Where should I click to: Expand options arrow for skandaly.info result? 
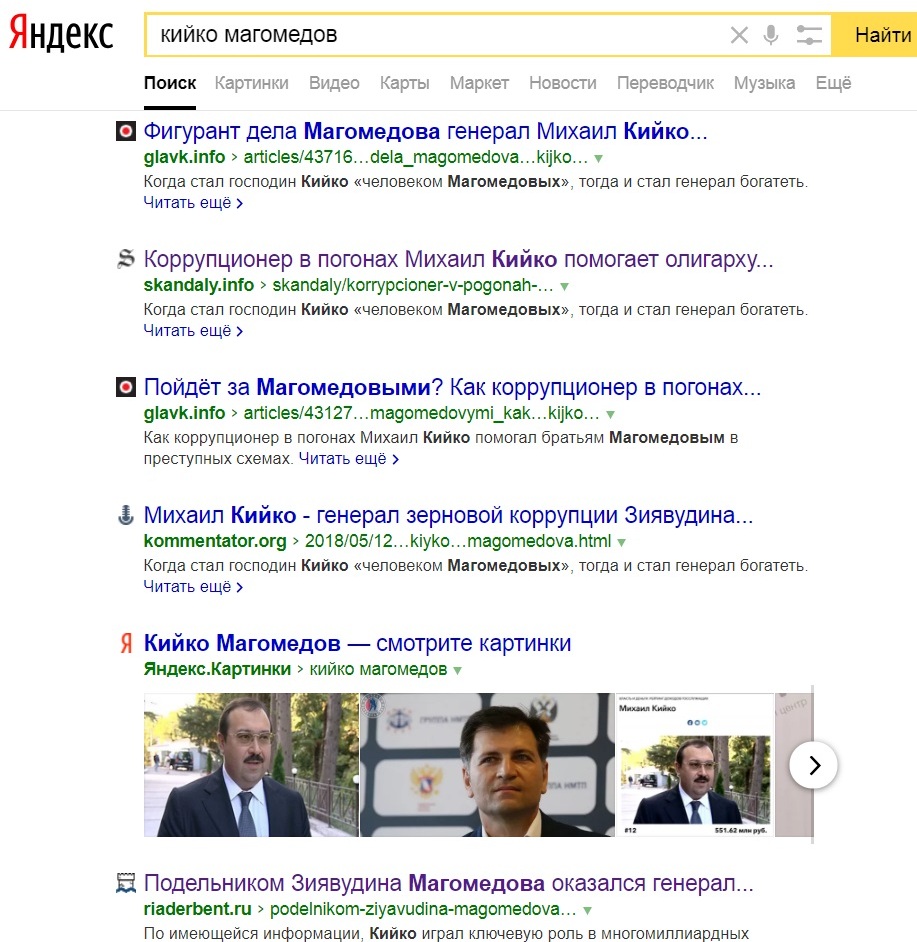565,287
